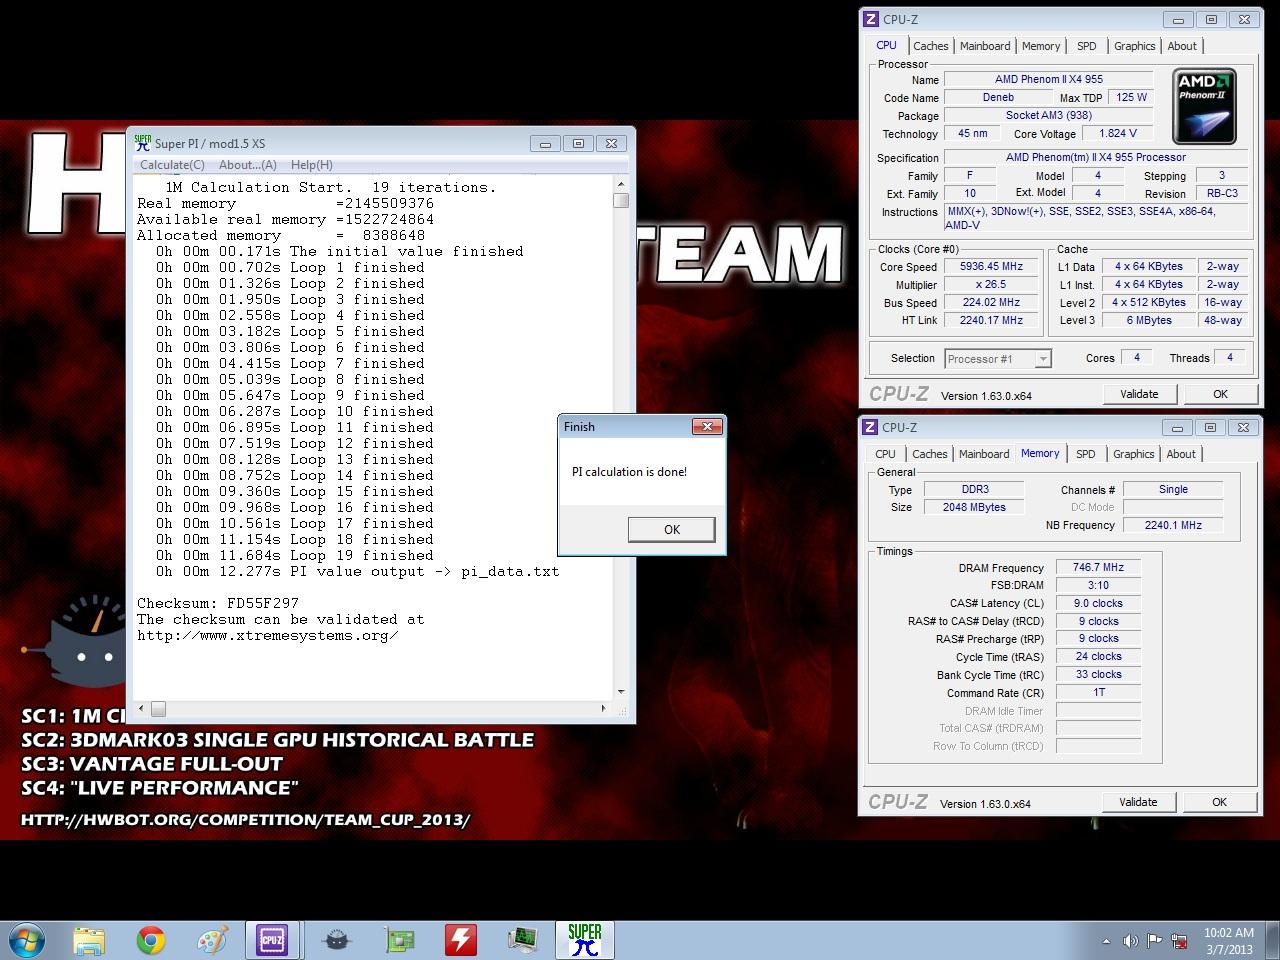The image size is (1280, 960).
Task: Switch to Graphics tab in lower CPU-Z
Action: [x=1134, y=454]
